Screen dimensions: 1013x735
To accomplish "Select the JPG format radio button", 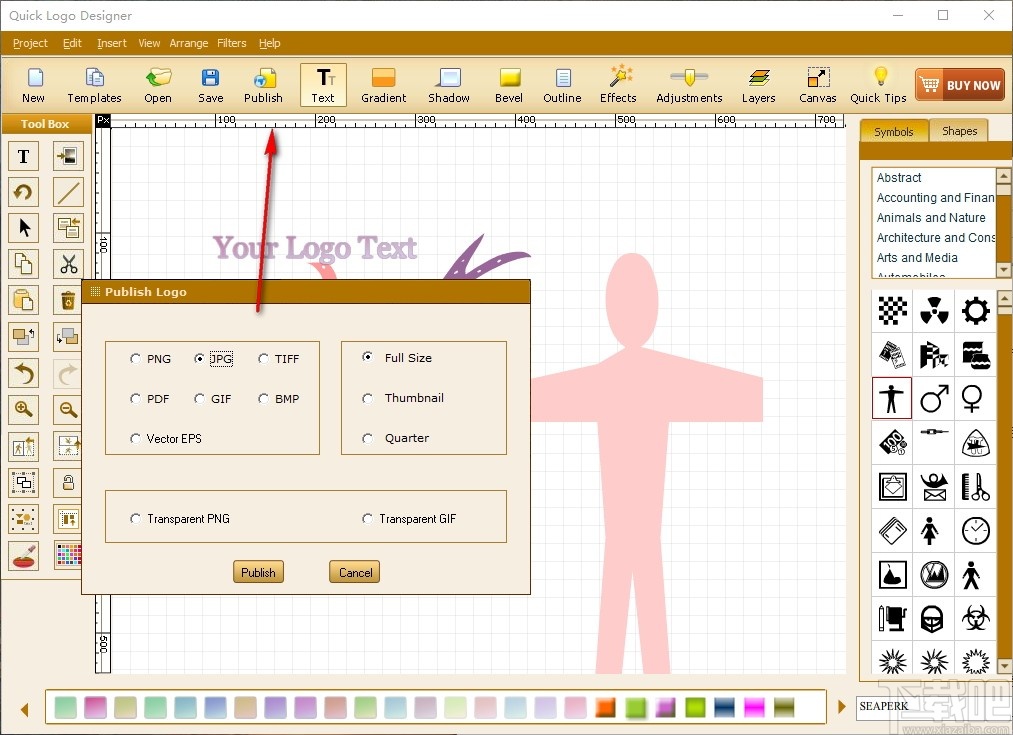I will (x=200, y=358).
